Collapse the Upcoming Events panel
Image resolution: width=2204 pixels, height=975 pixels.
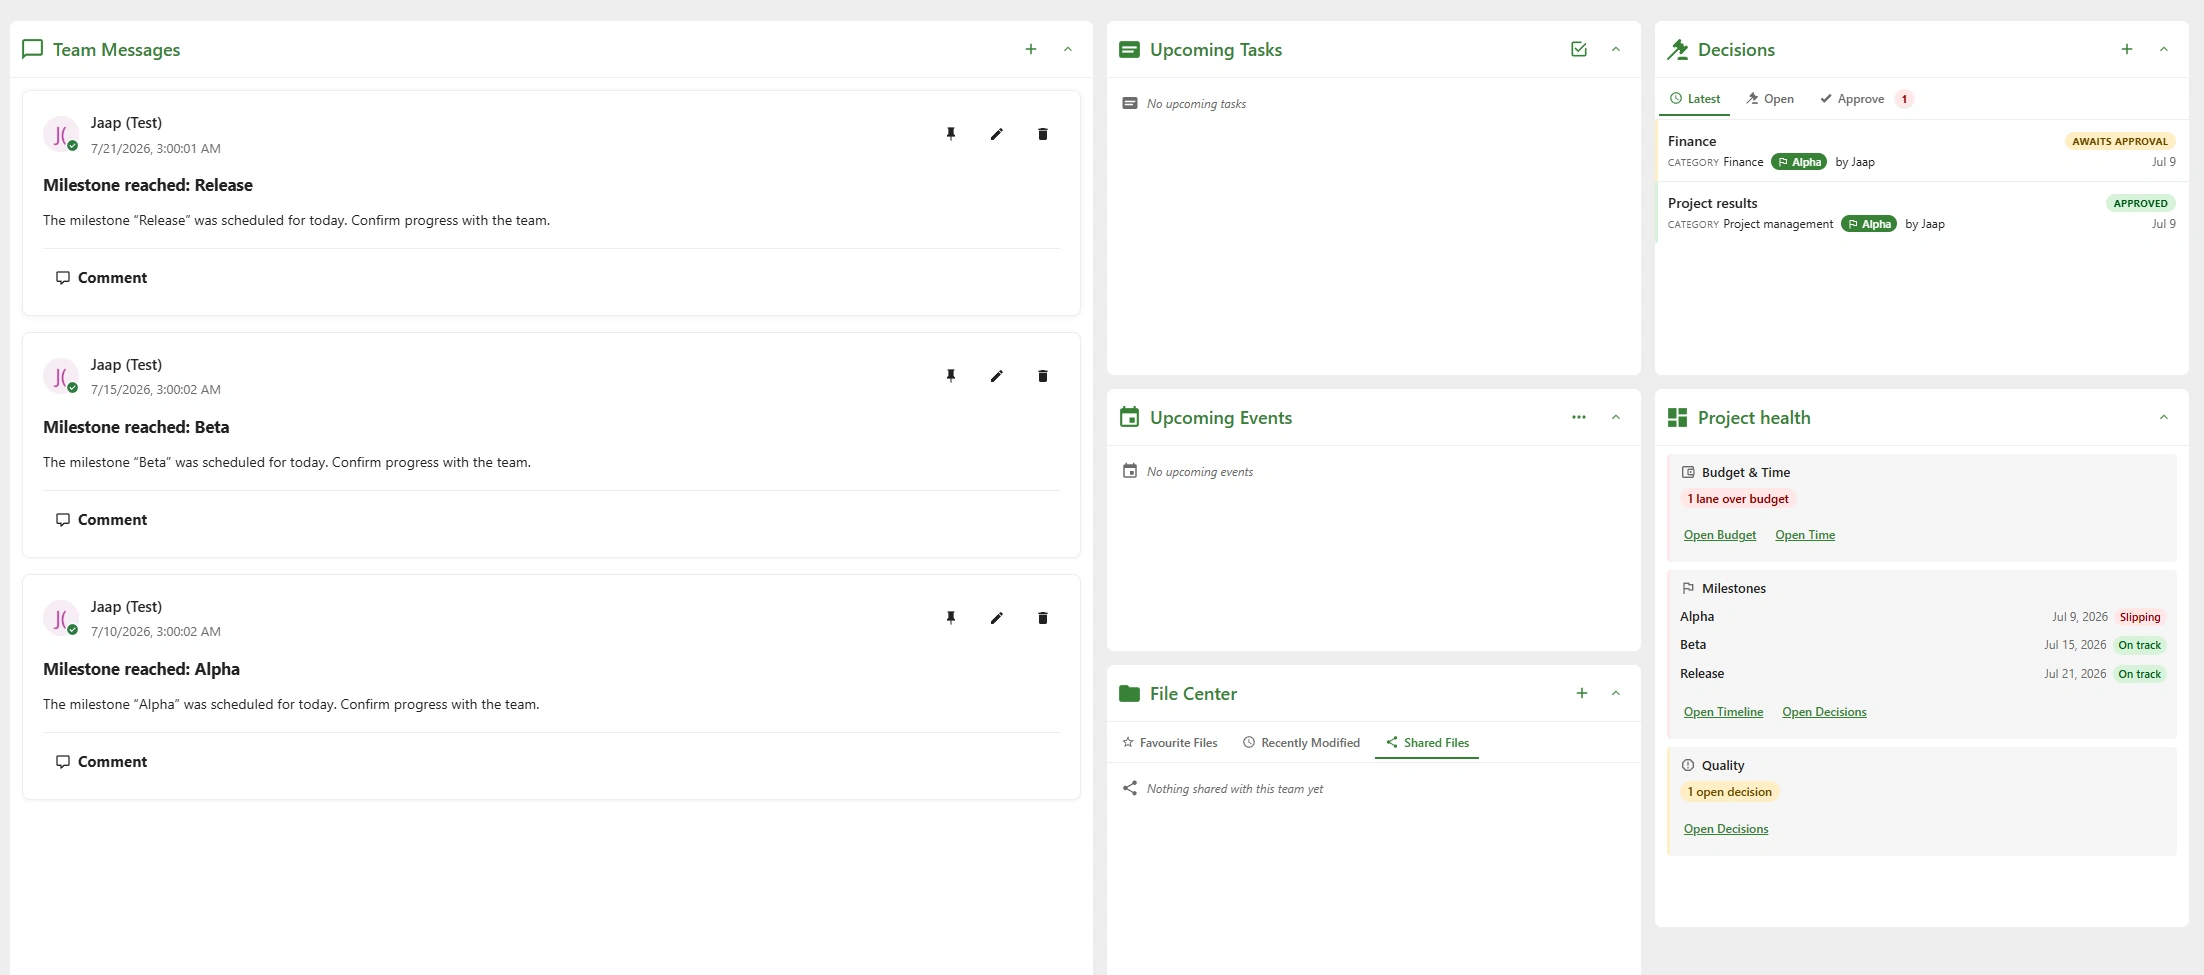[x=1616, y=417]
